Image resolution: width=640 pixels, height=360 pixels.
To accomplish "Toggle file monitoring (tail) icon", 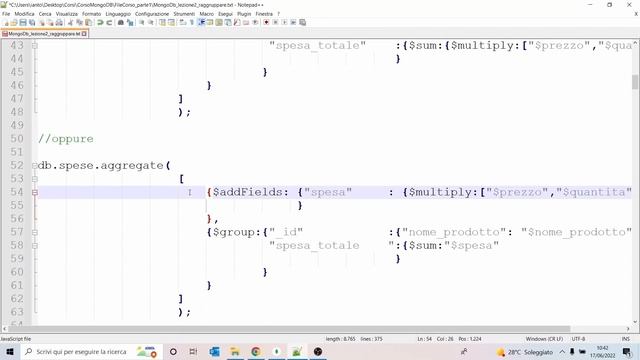I will click(x=255, y=23).
